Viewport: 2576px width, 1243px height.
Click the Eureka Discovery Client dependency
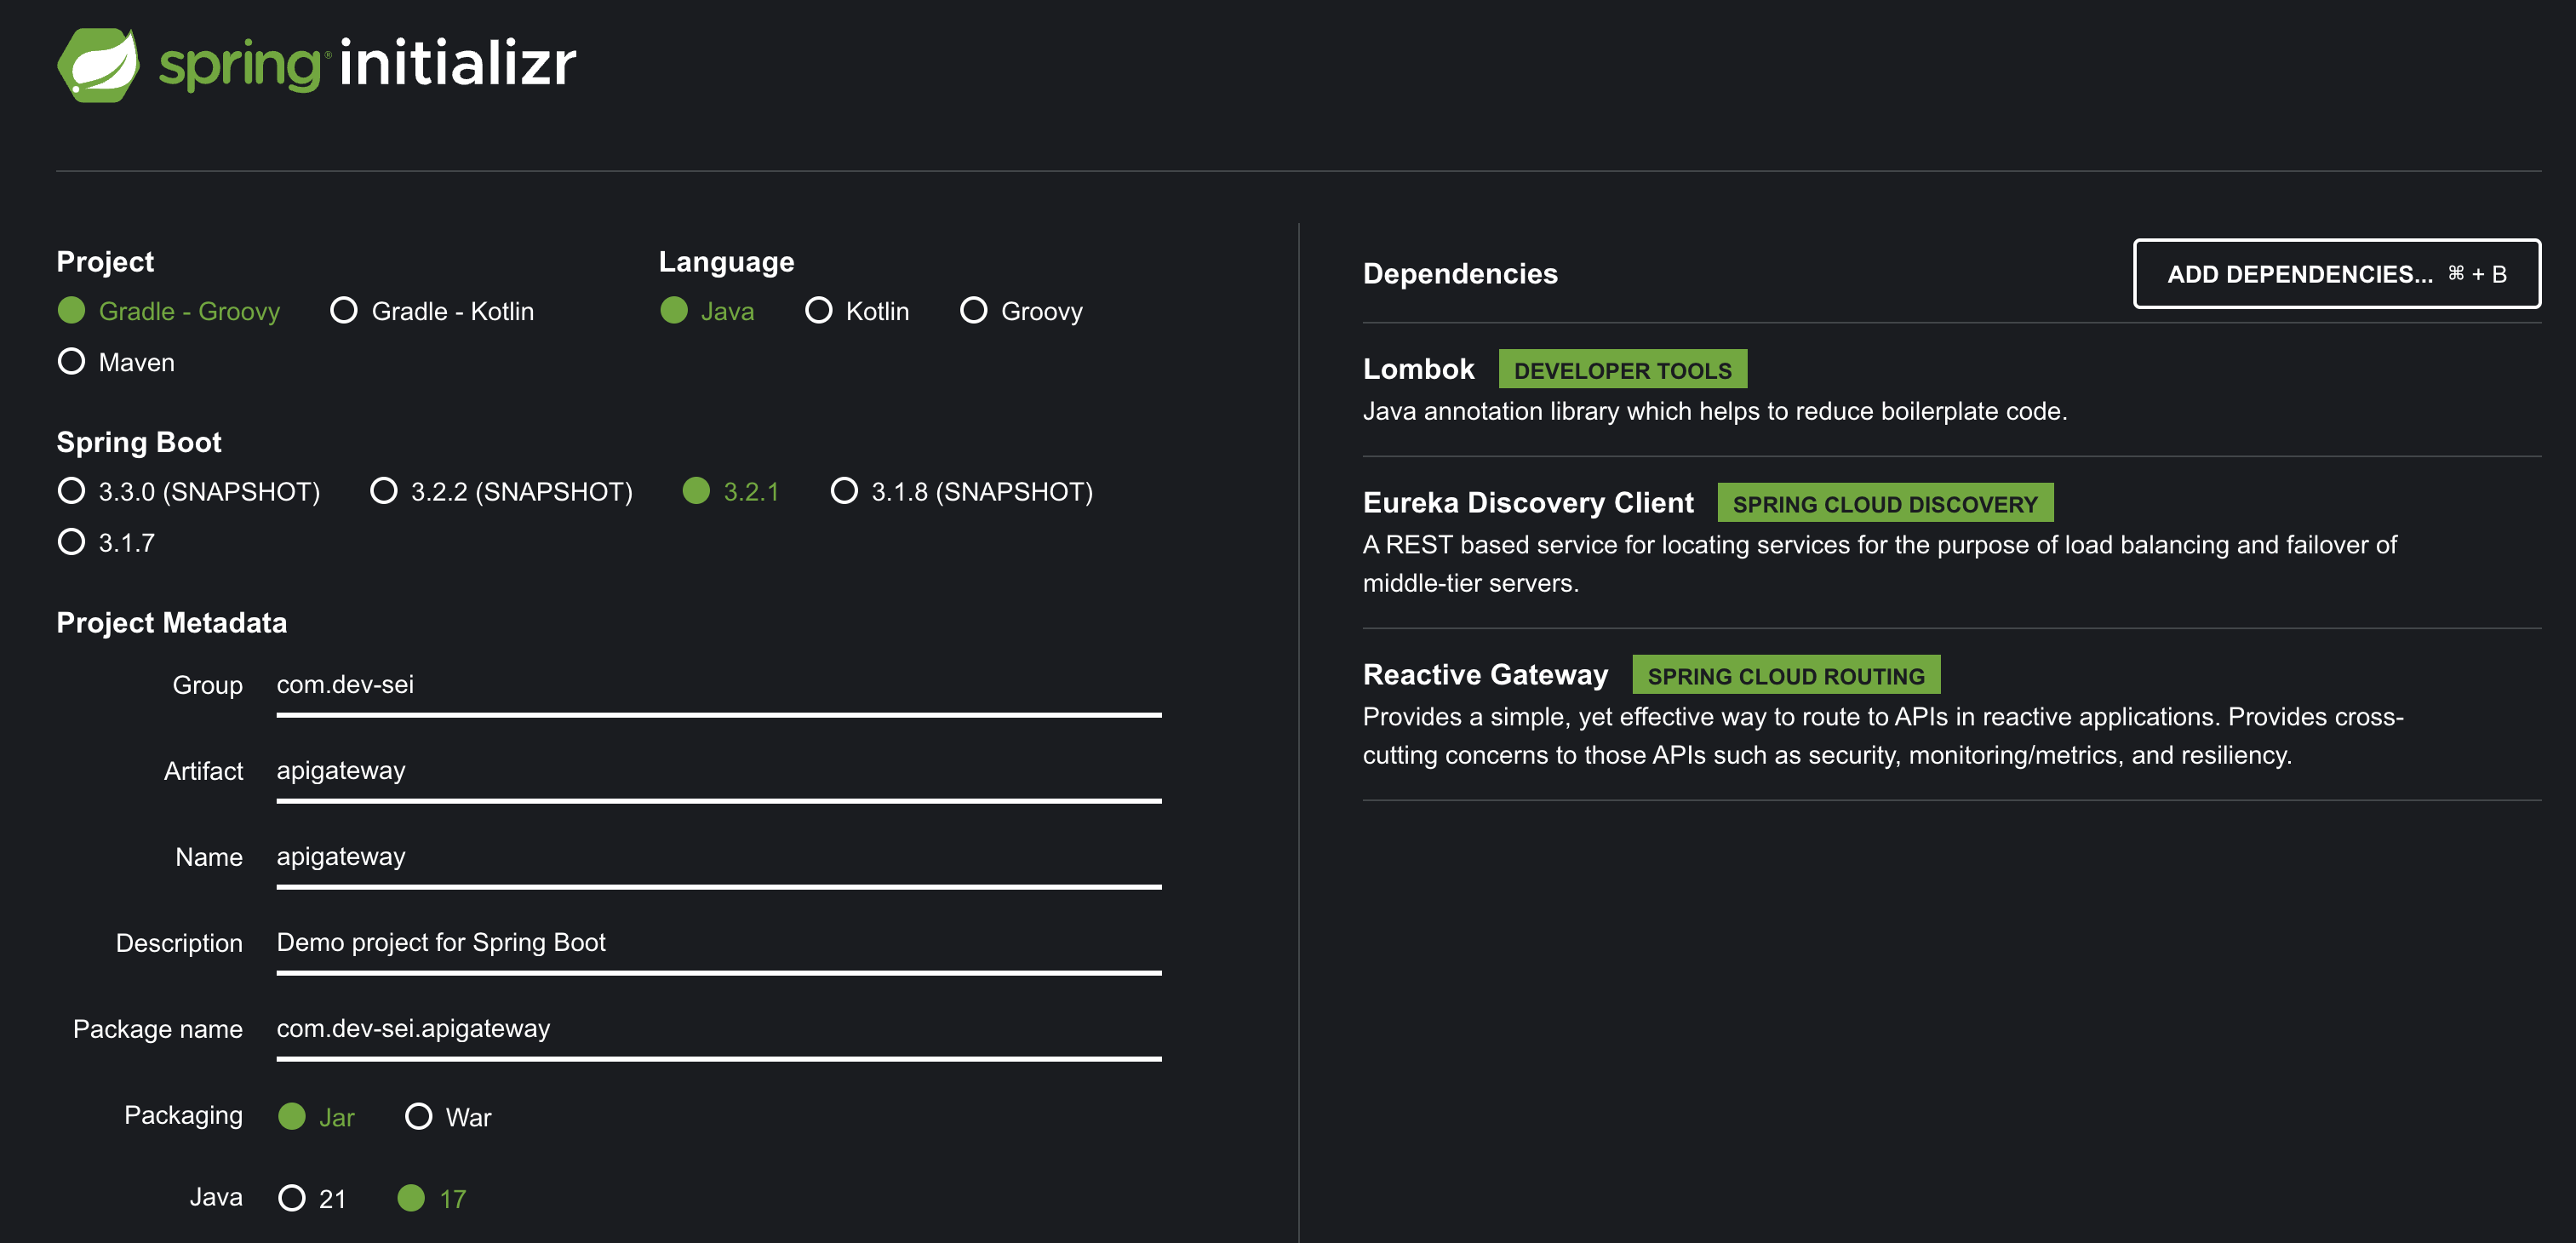(x=1528, y=503)
